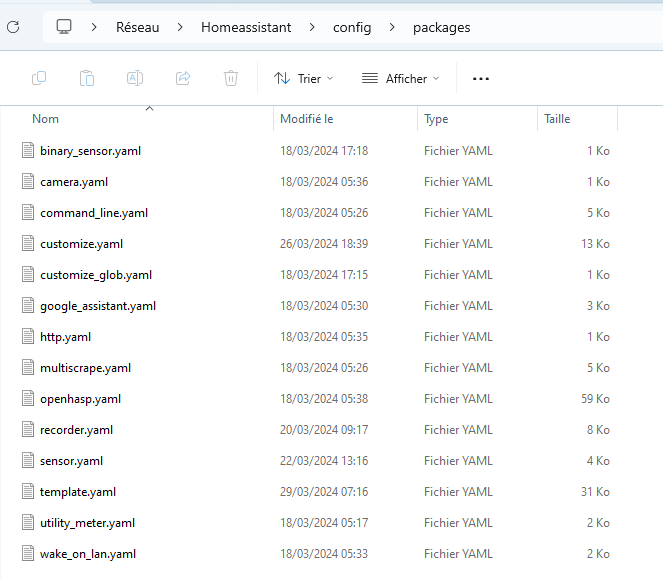Select the openhasp.yaml file
The image size is (663, 580).
[x=80, y=399]
